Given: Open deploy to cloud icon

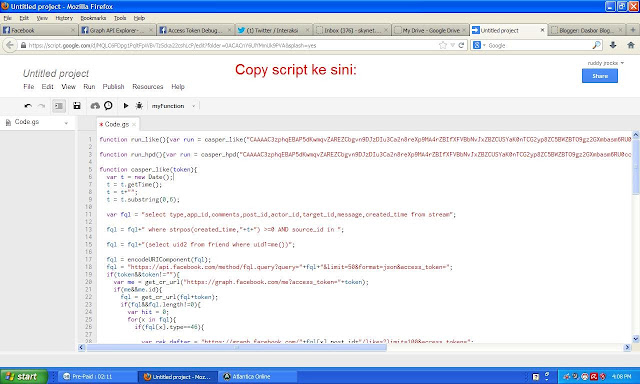Looking at the screenshot, I should [x=95, y=106].
